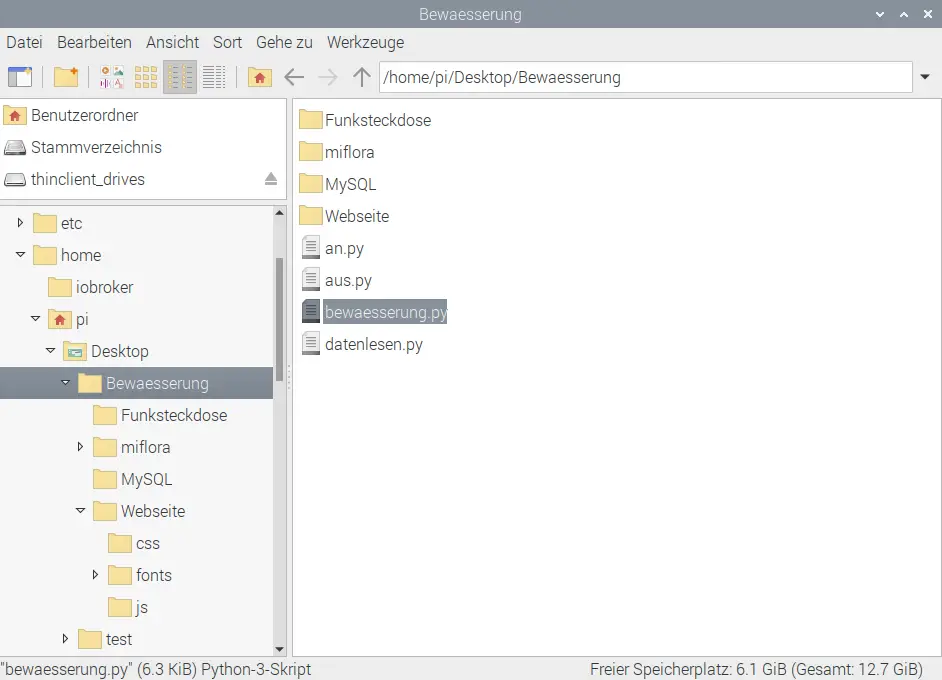This screenshot has width=942, height=680.
Task: Click the tree panel scroll down arrow
Action: (x=279, y=649)
